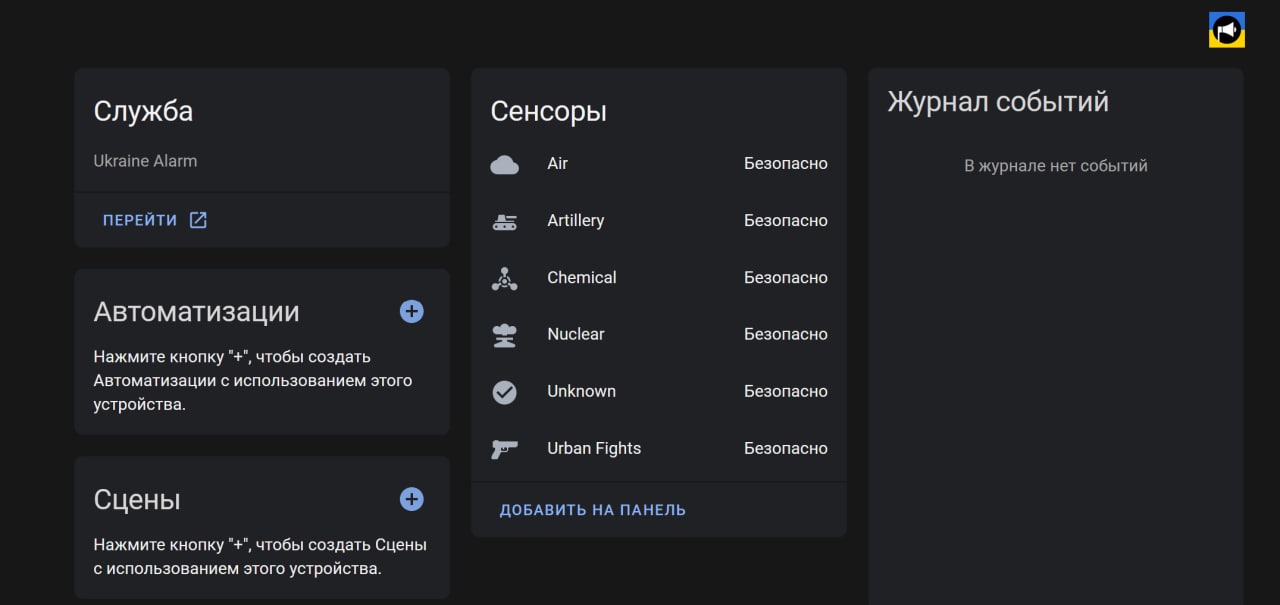The image size is (1280, 605).
Task: Click the Unknown sensor checkmark icon
Action: click(505, 392)
